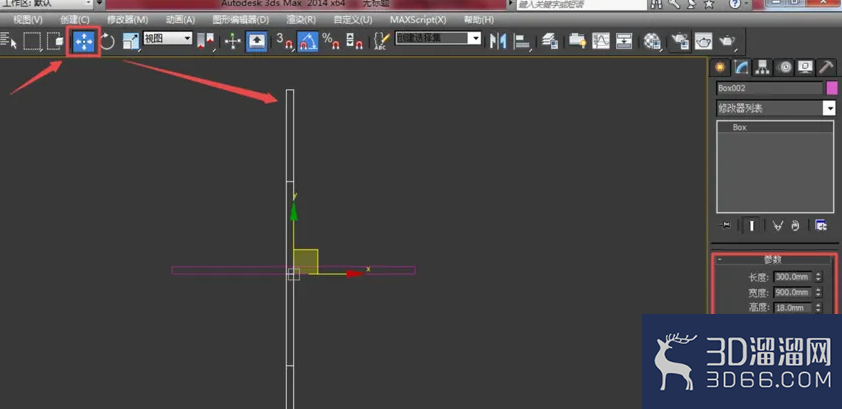
Task: Open the 自定义(U) menu
Action: coord(352,20)
